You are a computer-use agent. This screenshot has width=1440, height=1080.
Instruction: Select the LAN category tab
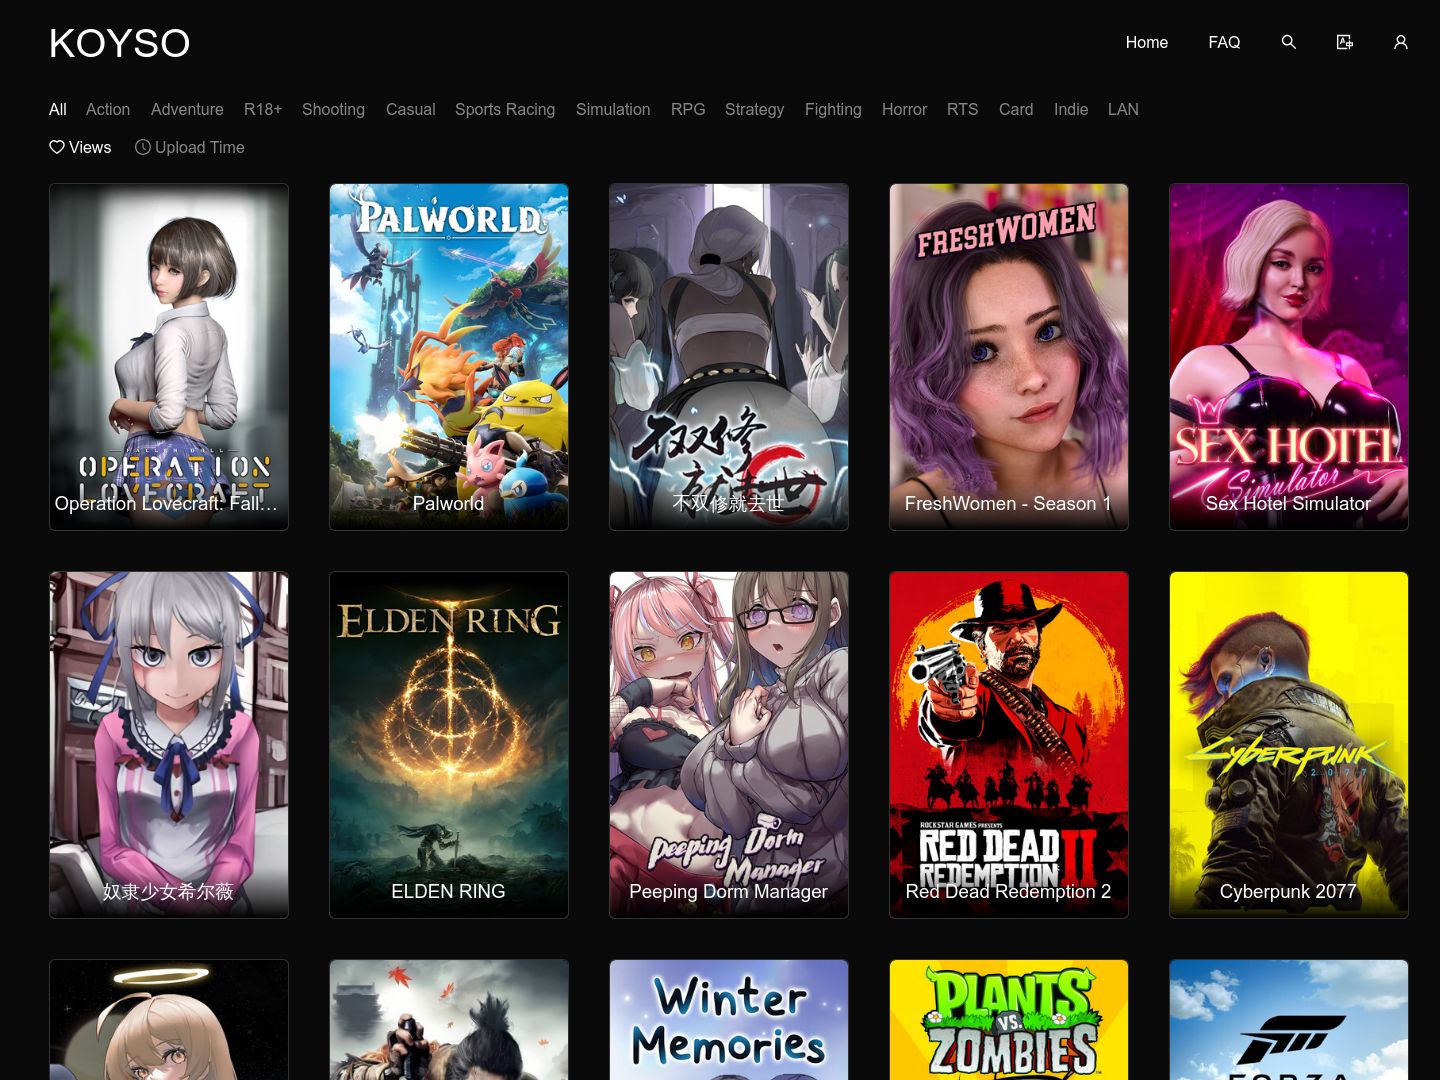coord(1123,109)
